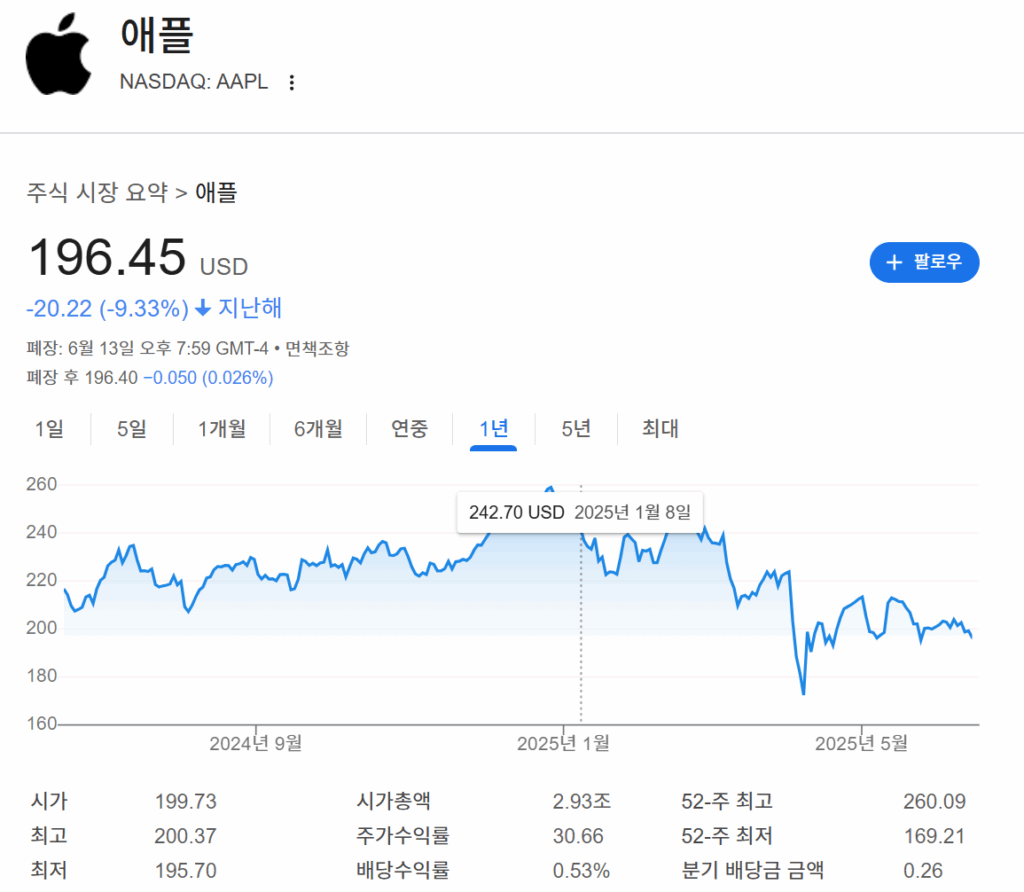The width and height of the screenshot is (1024, 892).
Task: Click the 배당수익률 label
Action: click(403, 870)
